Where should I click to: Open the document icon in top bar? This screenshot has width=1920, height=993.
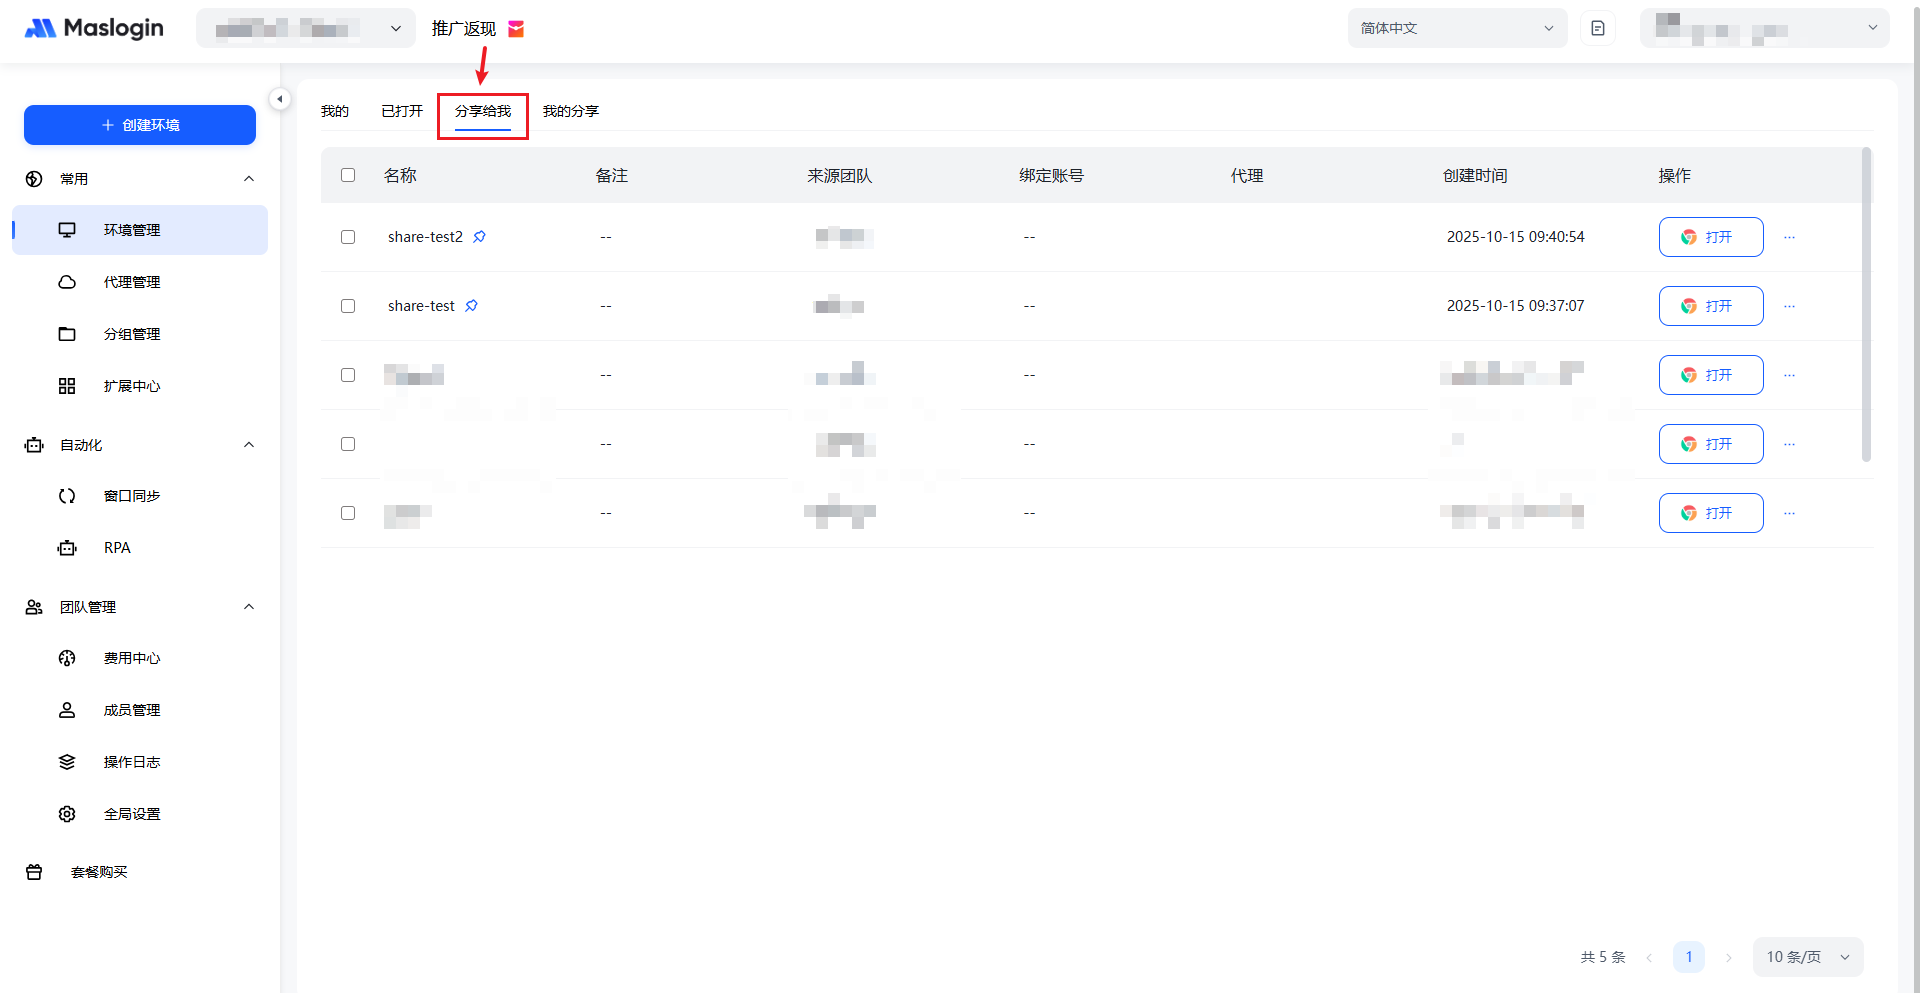[1597, 28]
